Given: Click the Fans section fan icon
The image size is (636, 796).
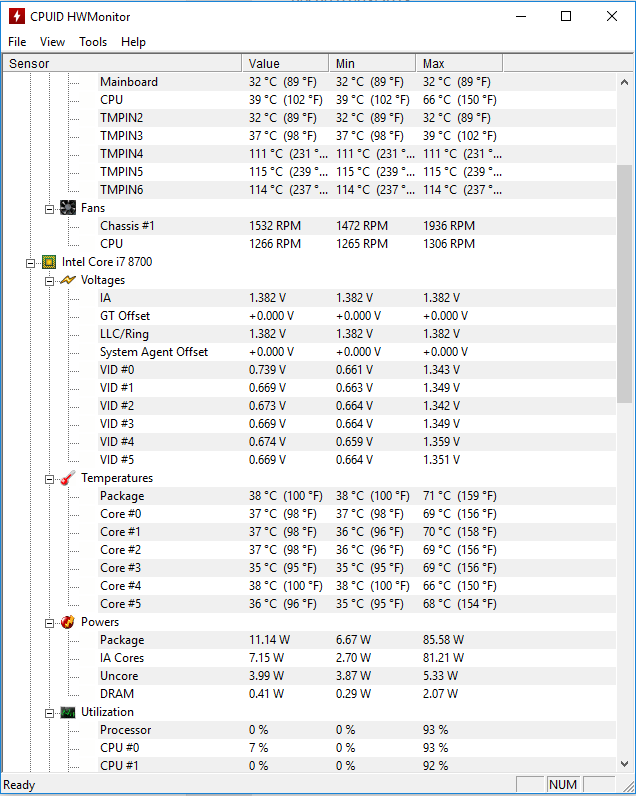Looking at the screenshot, I should (68, 208).
